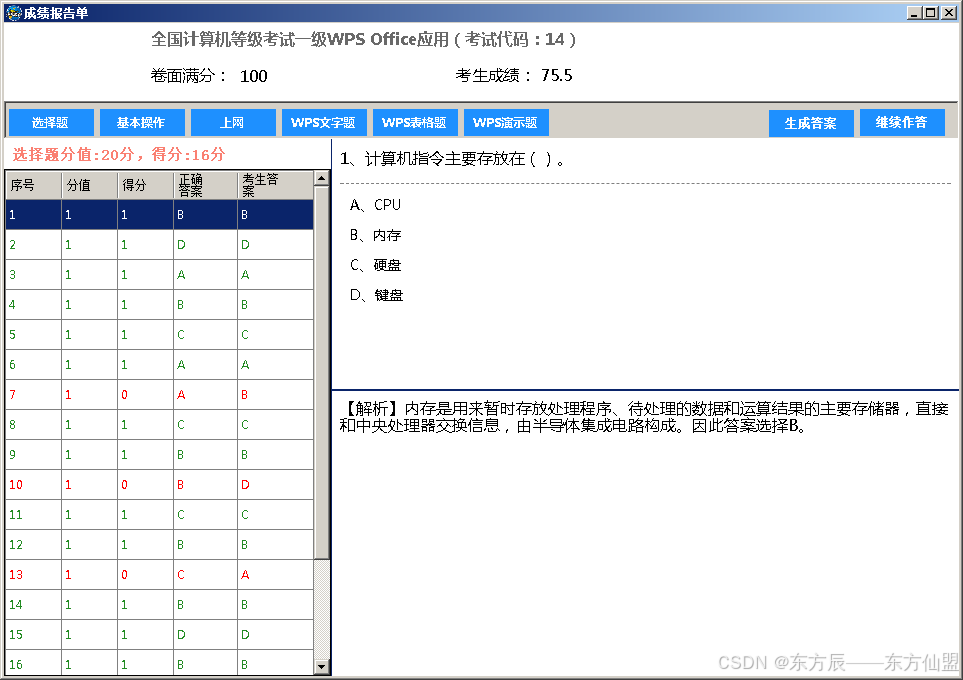The height and width of the screenshot is (680, 963).
Task: Select row 1 in the score table
Action: (160, 214)
